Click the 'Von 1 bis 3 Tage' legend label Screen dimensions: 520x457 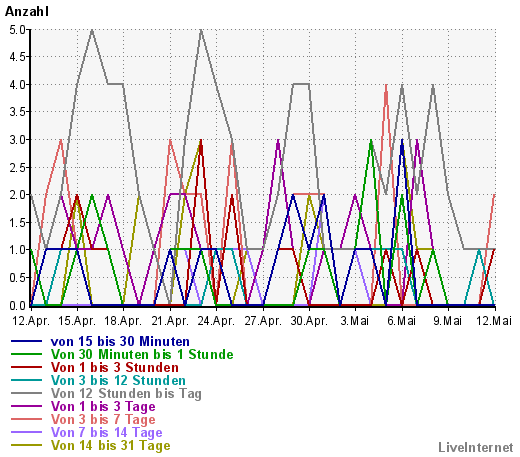pyautogui.click(x=103, y=406)
